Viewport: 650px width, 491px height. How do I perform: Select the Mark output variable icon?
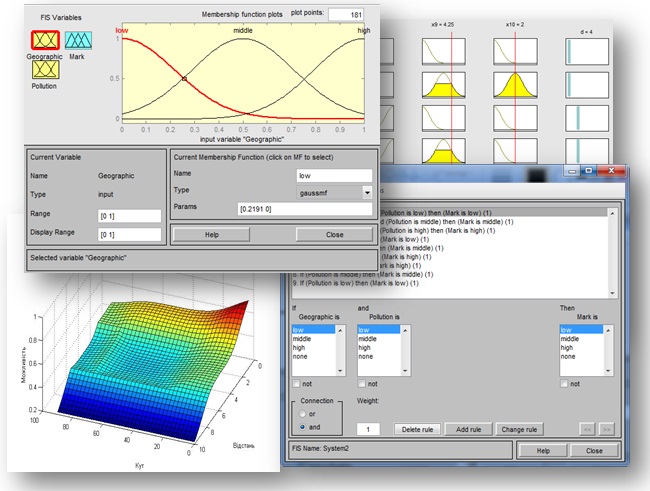tap(79, 40)
